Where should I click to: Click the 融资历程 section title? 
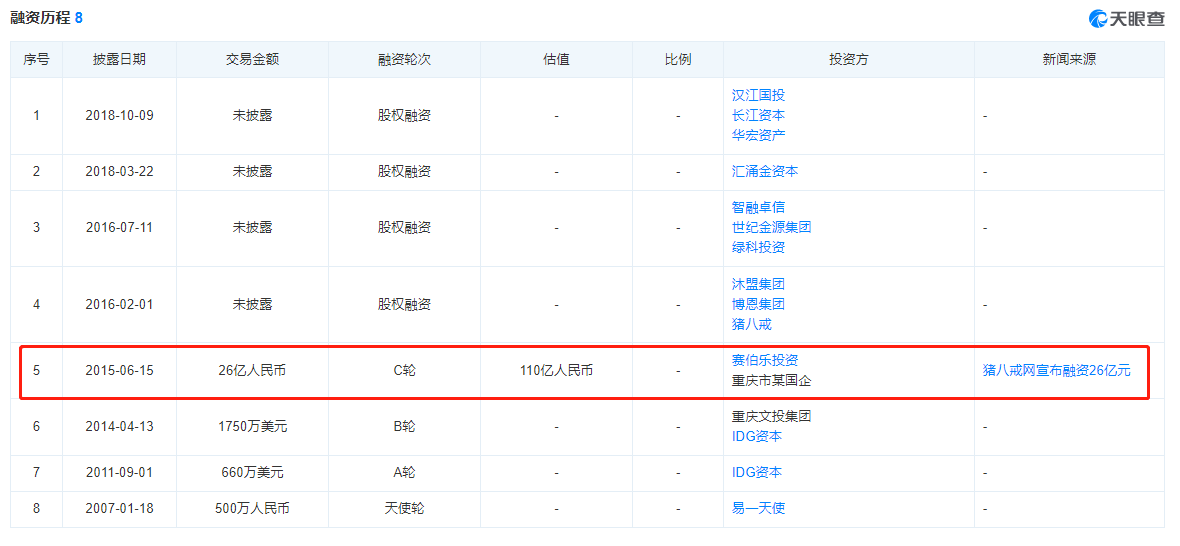click(40, 18)
